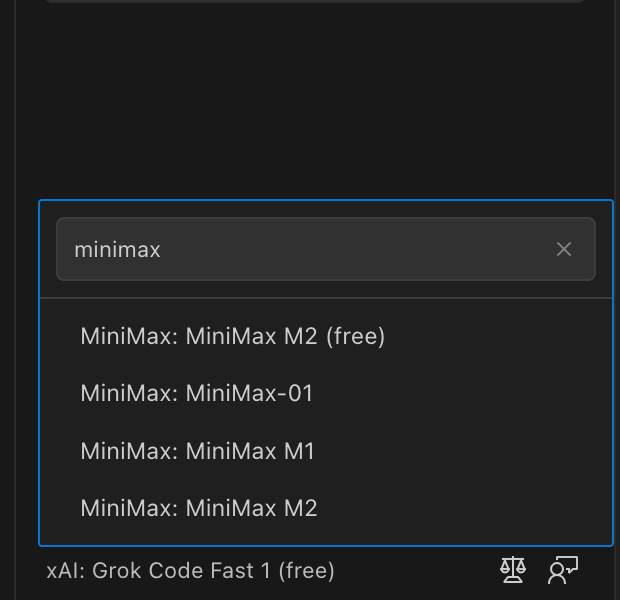Clear the minimax search text
The height and width of the screenshot is (600, 620).
point(563,249)
